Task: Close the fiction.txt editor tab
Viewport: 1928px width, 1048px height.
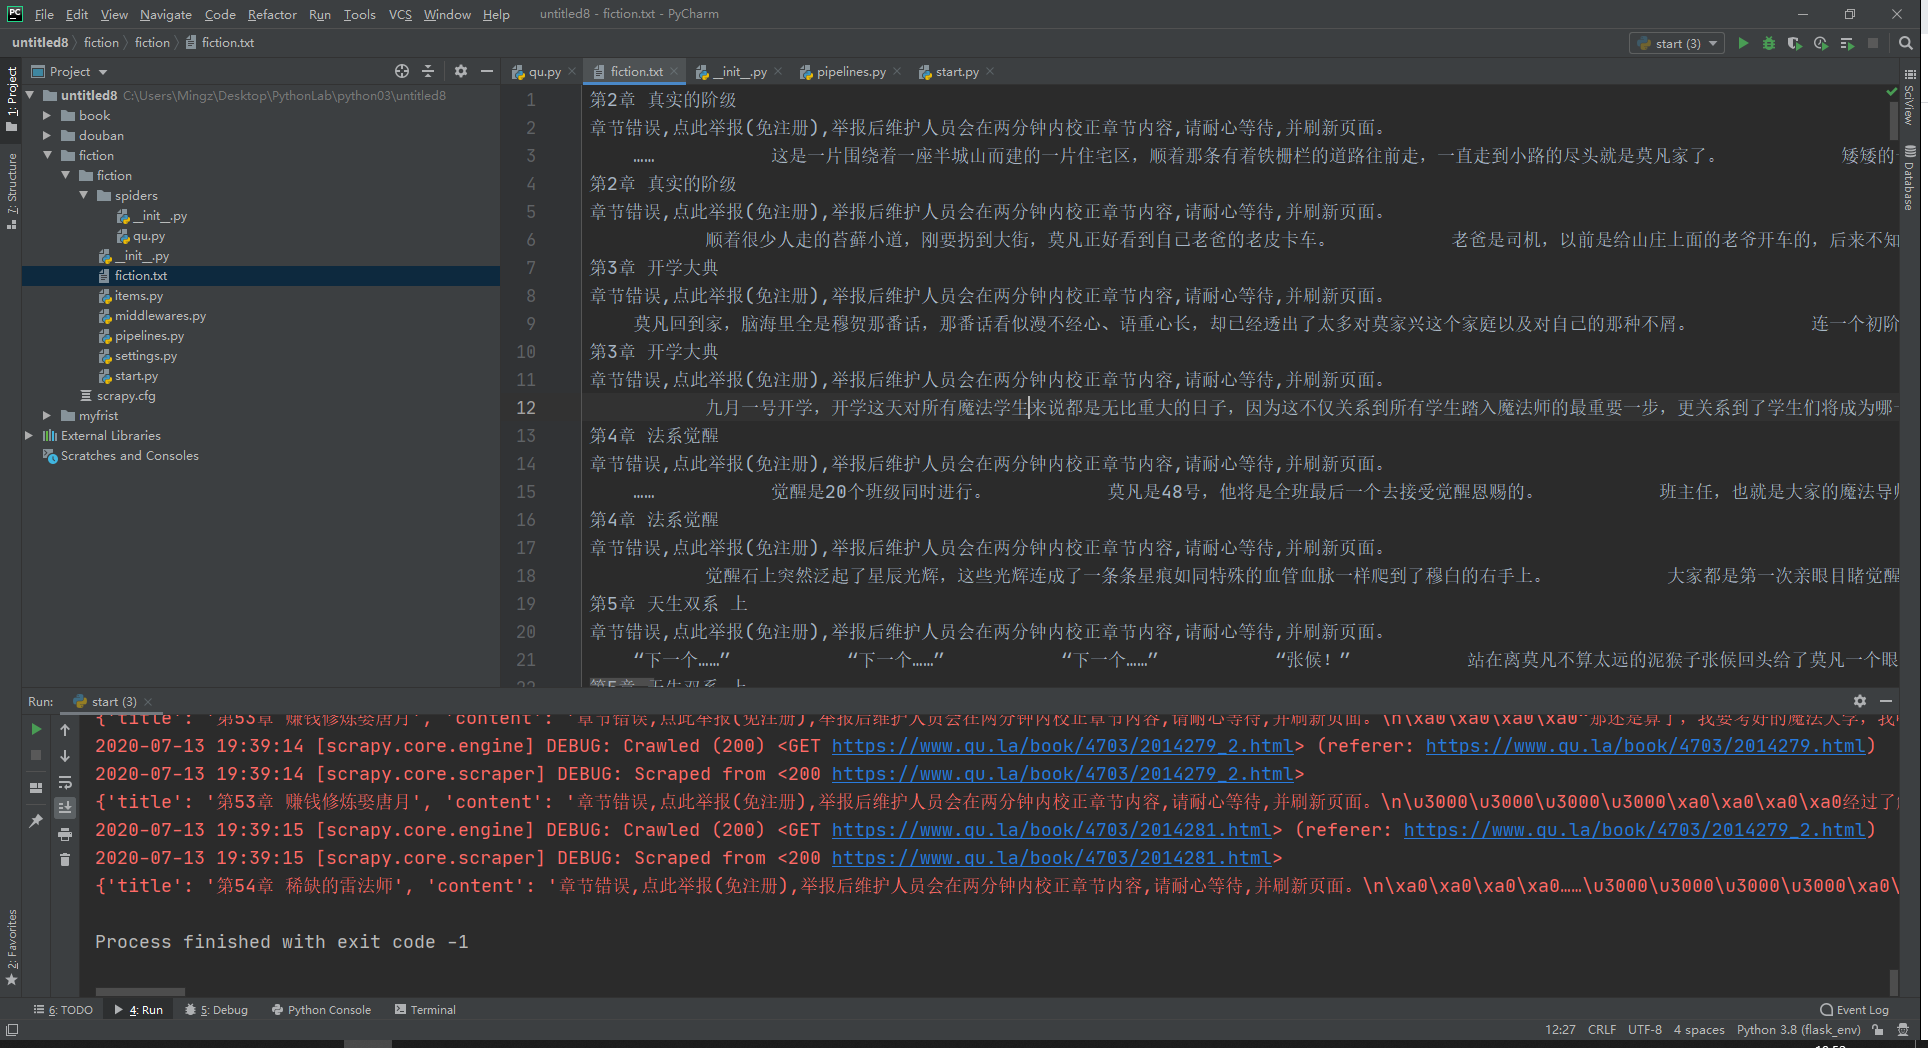Action: (x=675, y=72)
